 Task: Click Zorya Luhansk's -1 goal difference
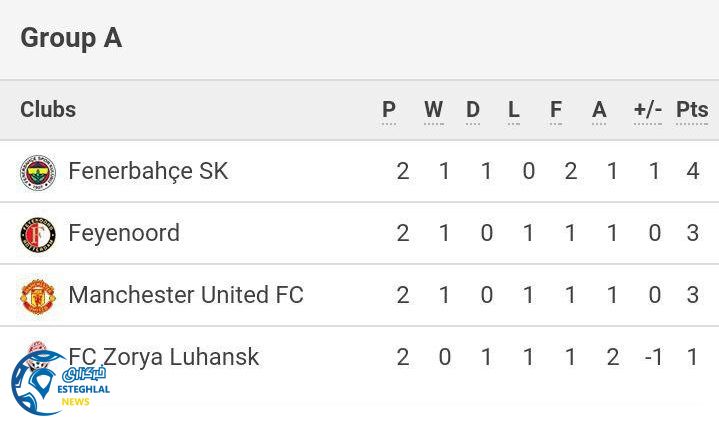[654, 357]
